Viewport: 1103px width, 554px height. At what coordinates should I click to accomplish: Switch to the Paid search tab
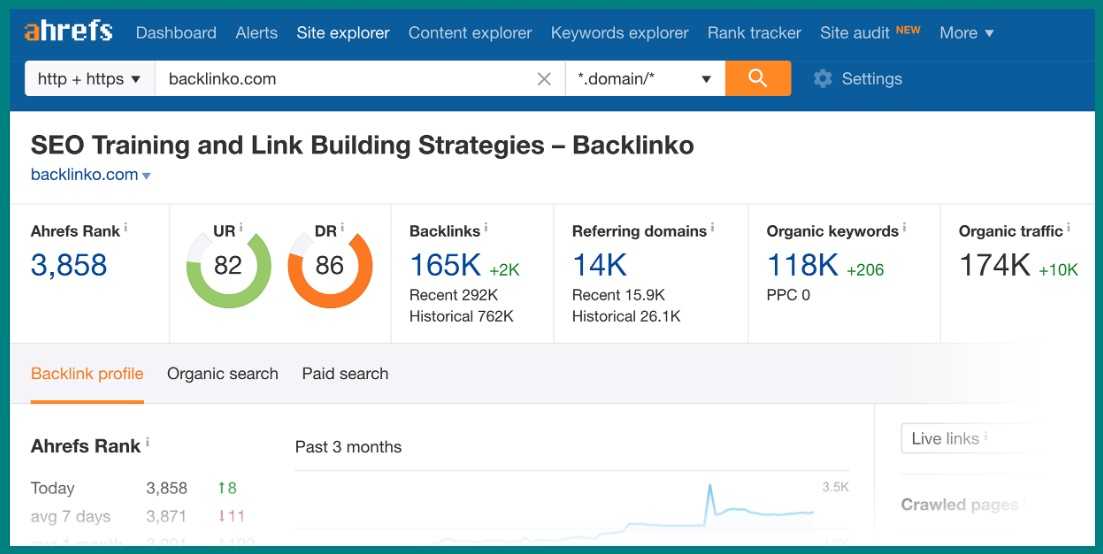[345, 374]
